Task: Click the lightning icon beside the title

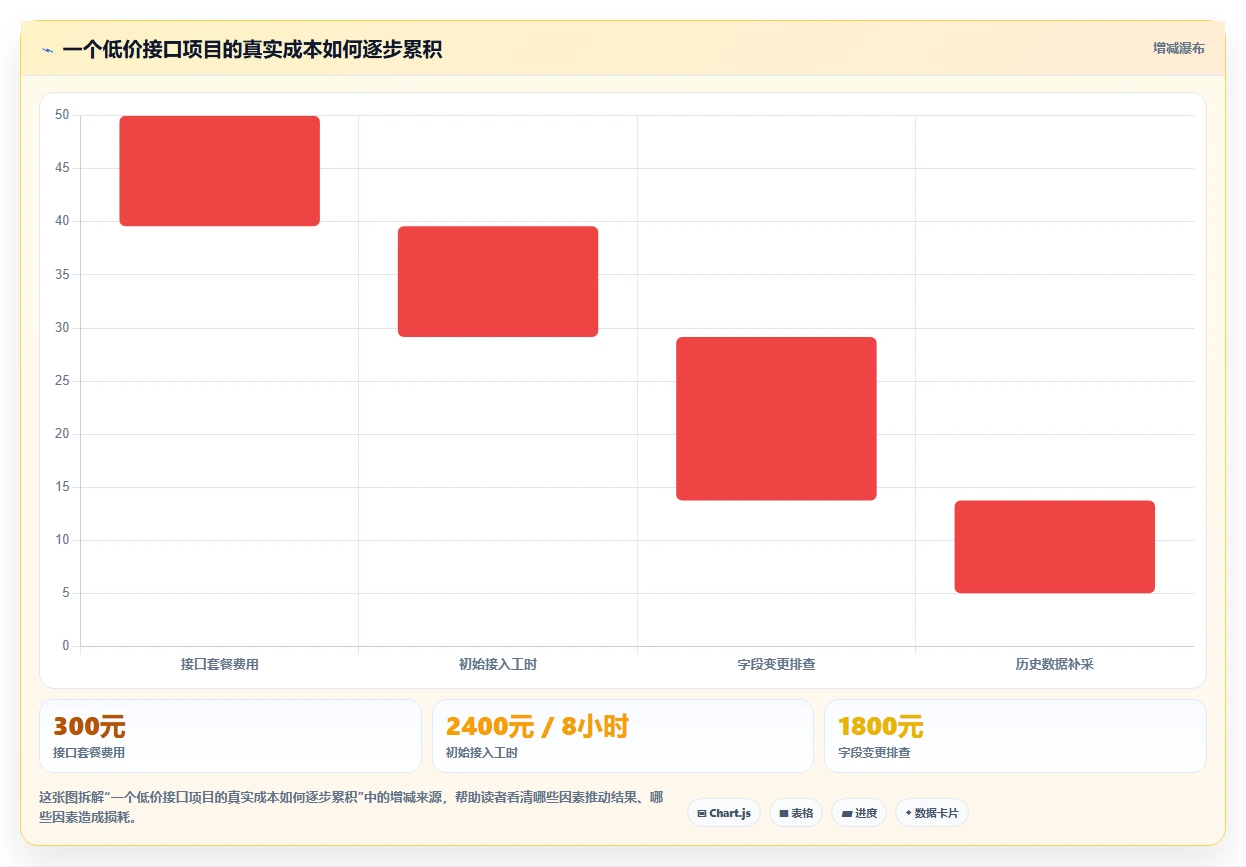Action: 47,50
